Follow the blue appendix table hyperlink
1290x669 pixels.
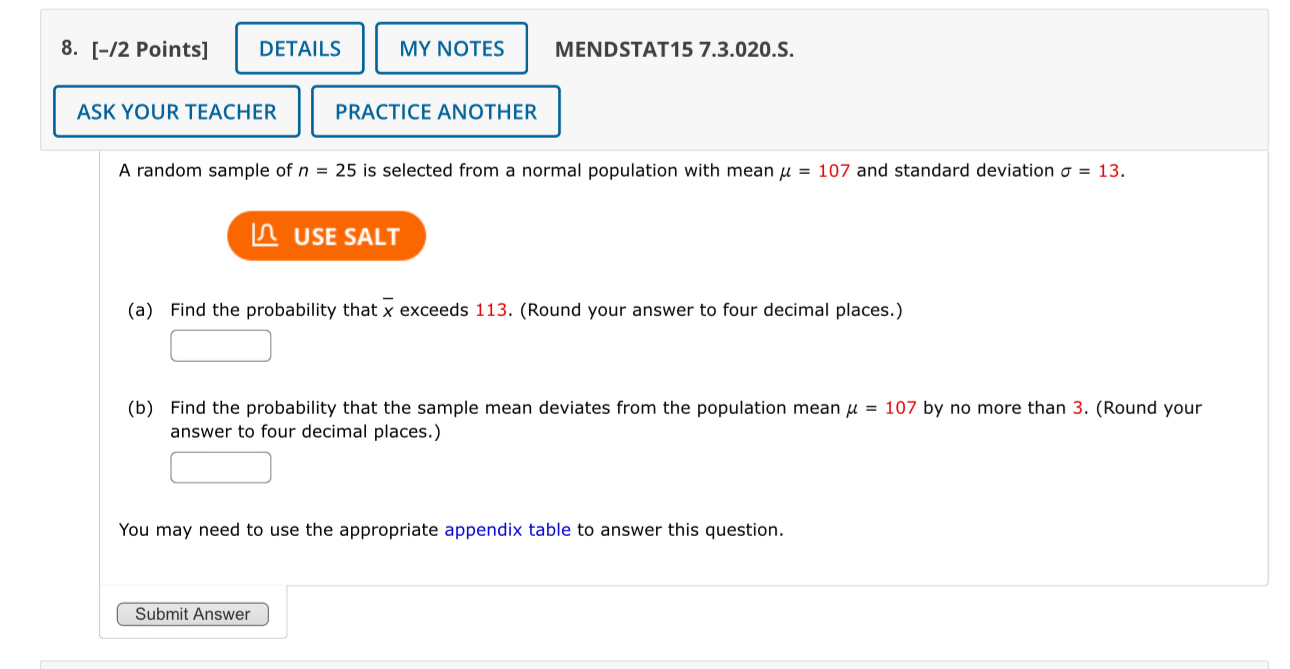point(506,529)
